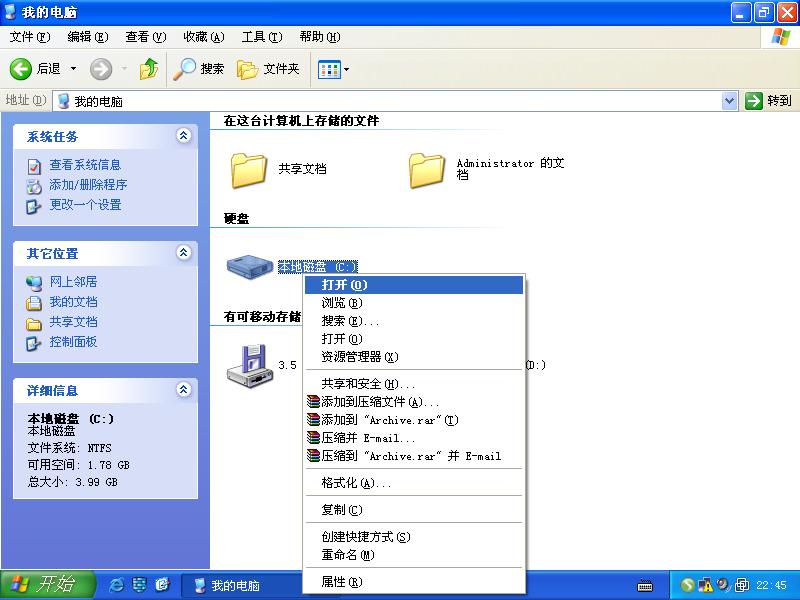Open Back button history dropdown arrow
The image size is (800, 600).
(x=73, y=68)
